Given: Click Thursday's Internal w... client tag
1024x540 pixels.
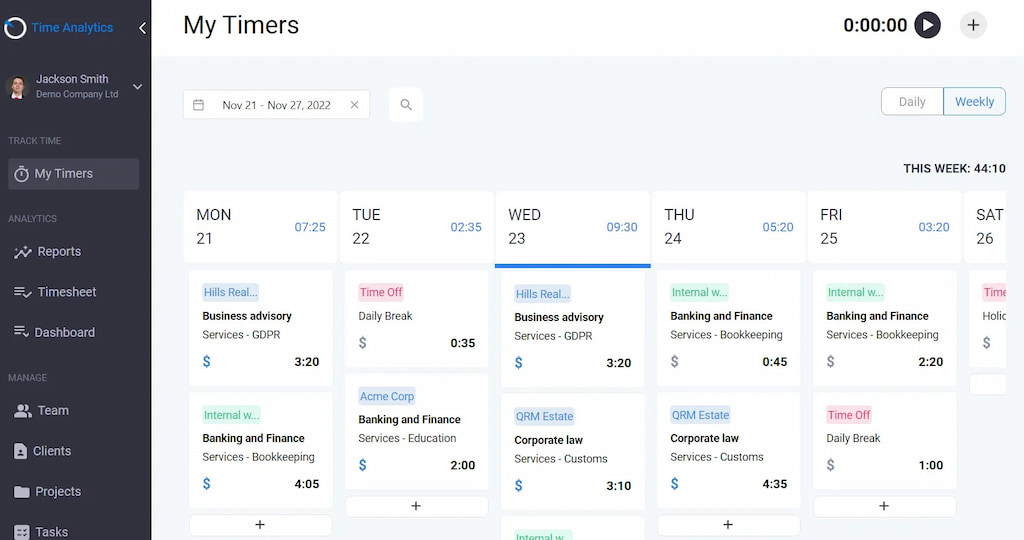Looking at the screenshot, I should pos(699,292).
